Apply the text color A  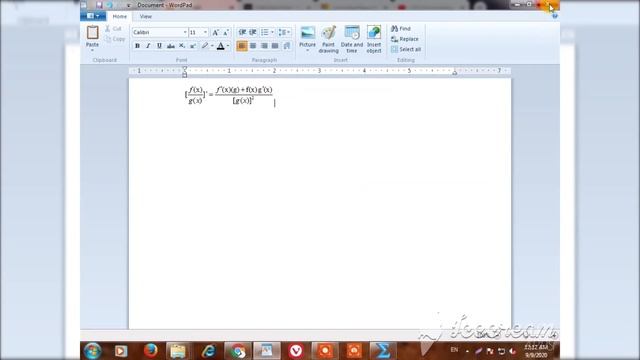pyautogui.click(x=220, y=46)
